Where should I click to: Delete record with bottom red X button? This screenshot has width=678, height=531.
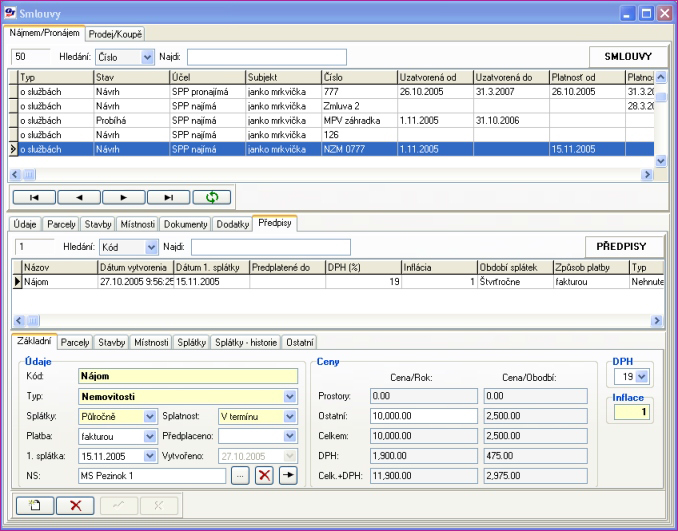[75, 505]
